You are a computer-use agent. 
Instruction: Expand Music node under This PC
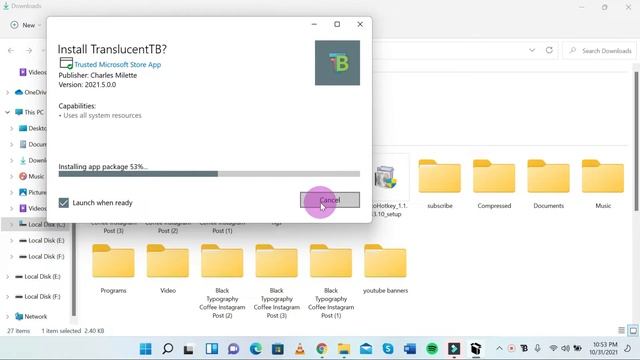click(x=11, y=177)
